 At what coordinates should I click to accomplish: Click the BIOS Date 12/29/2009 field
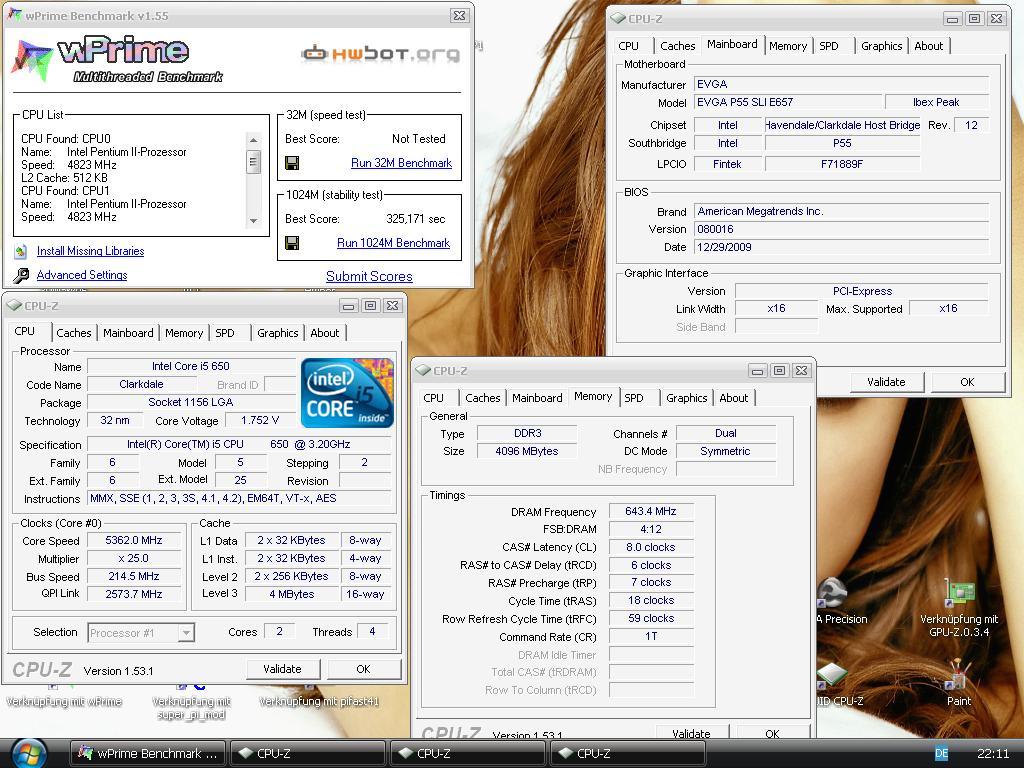tap(841, 248)
